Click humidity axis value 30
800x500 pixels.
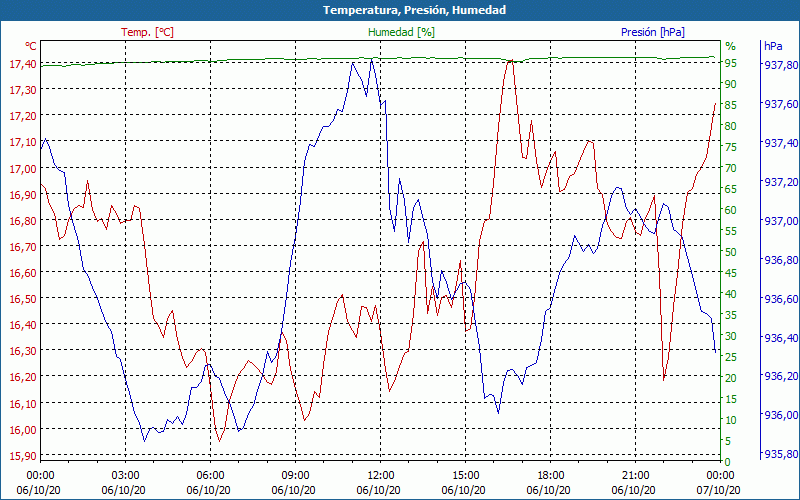731,336
